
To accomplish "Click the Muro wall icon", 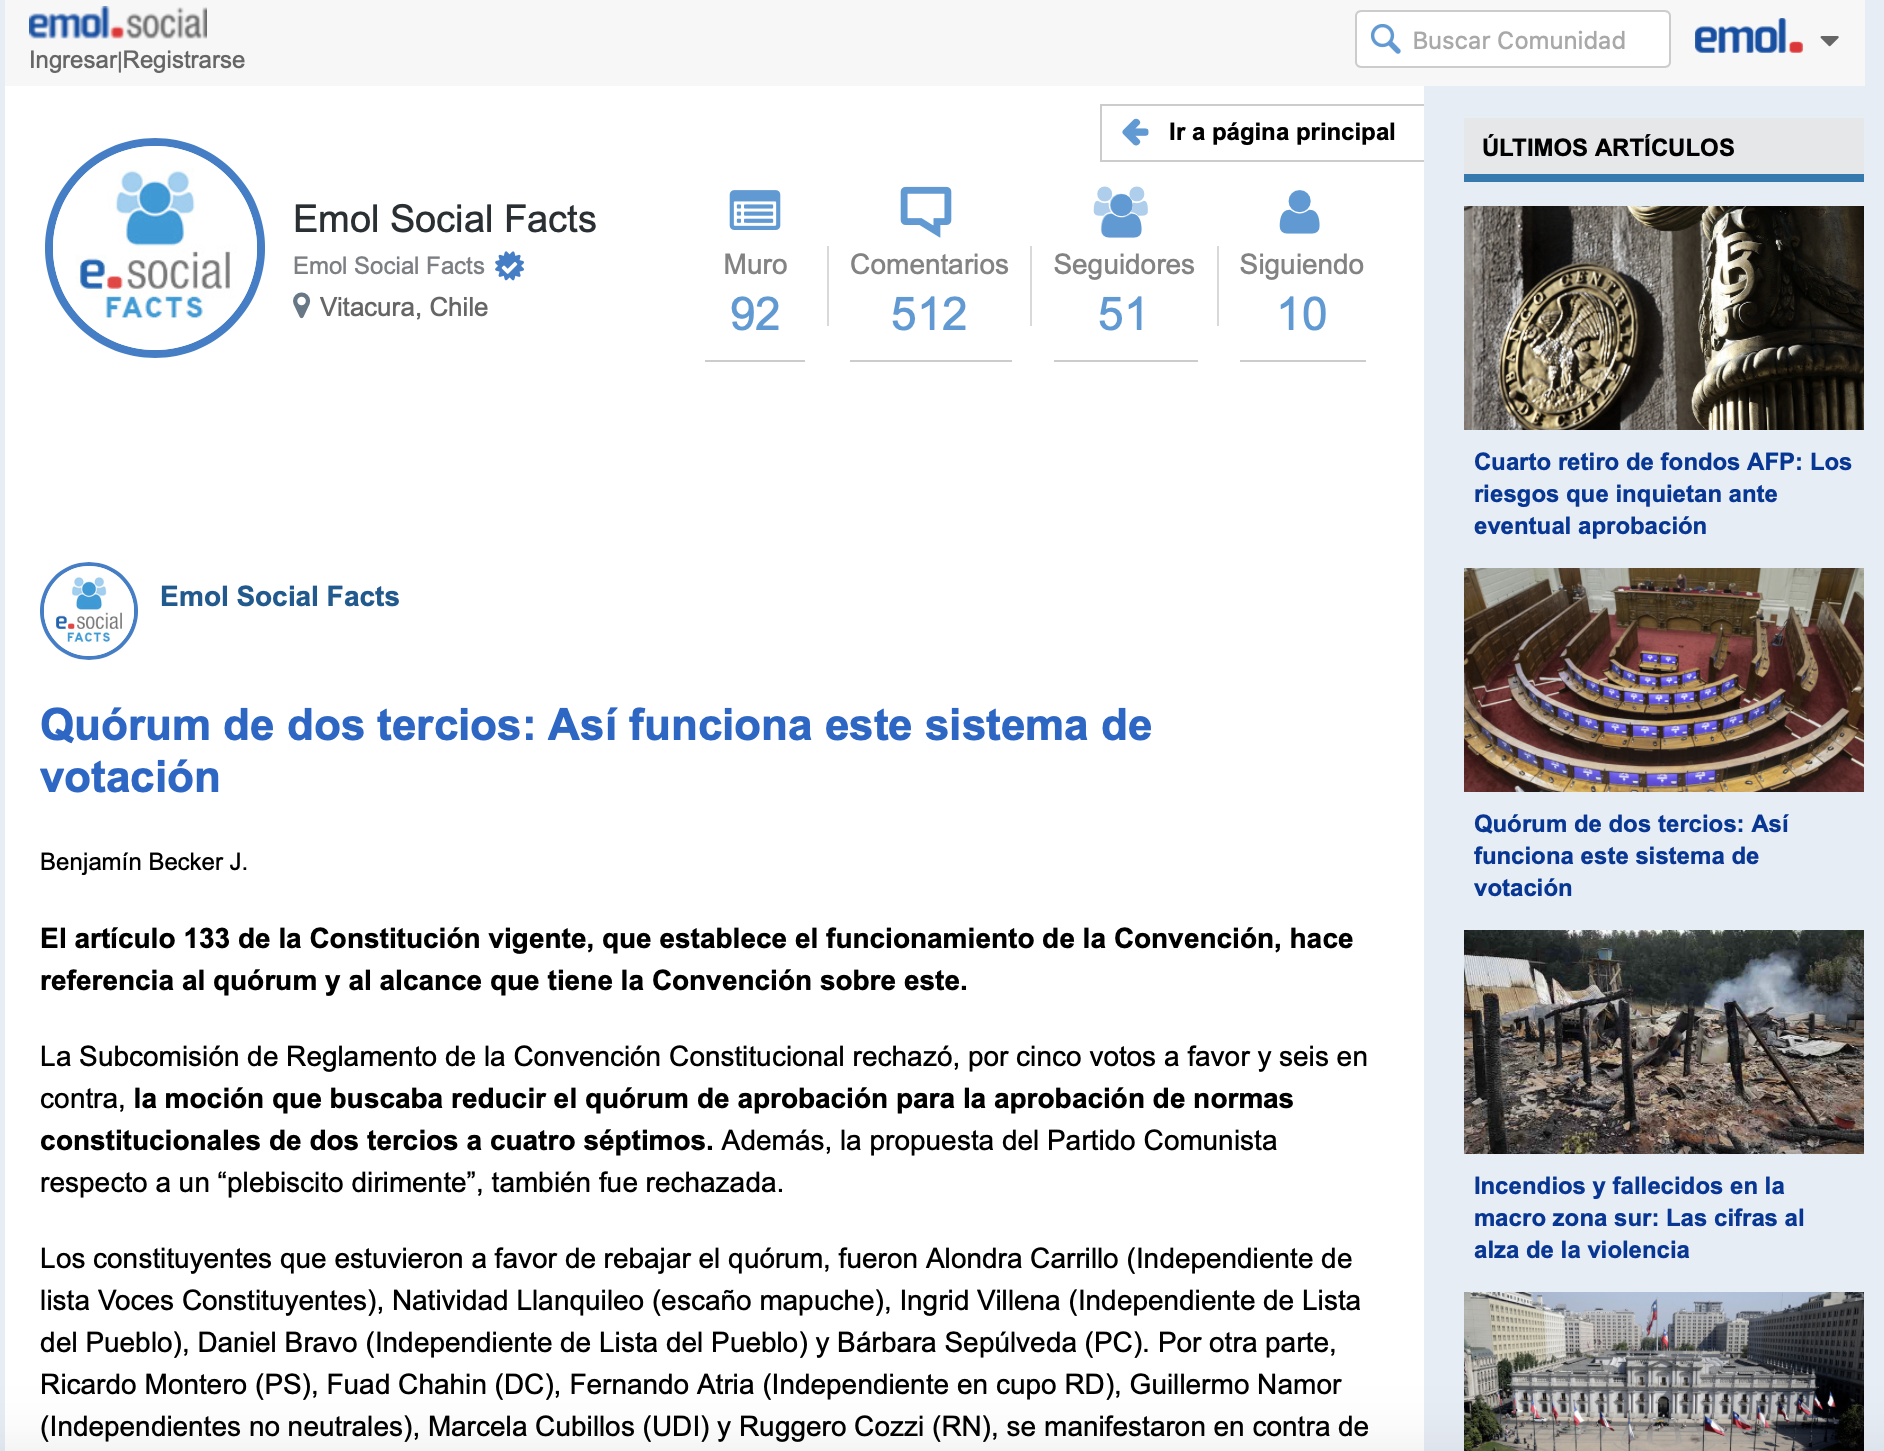I will coord(755,211).
